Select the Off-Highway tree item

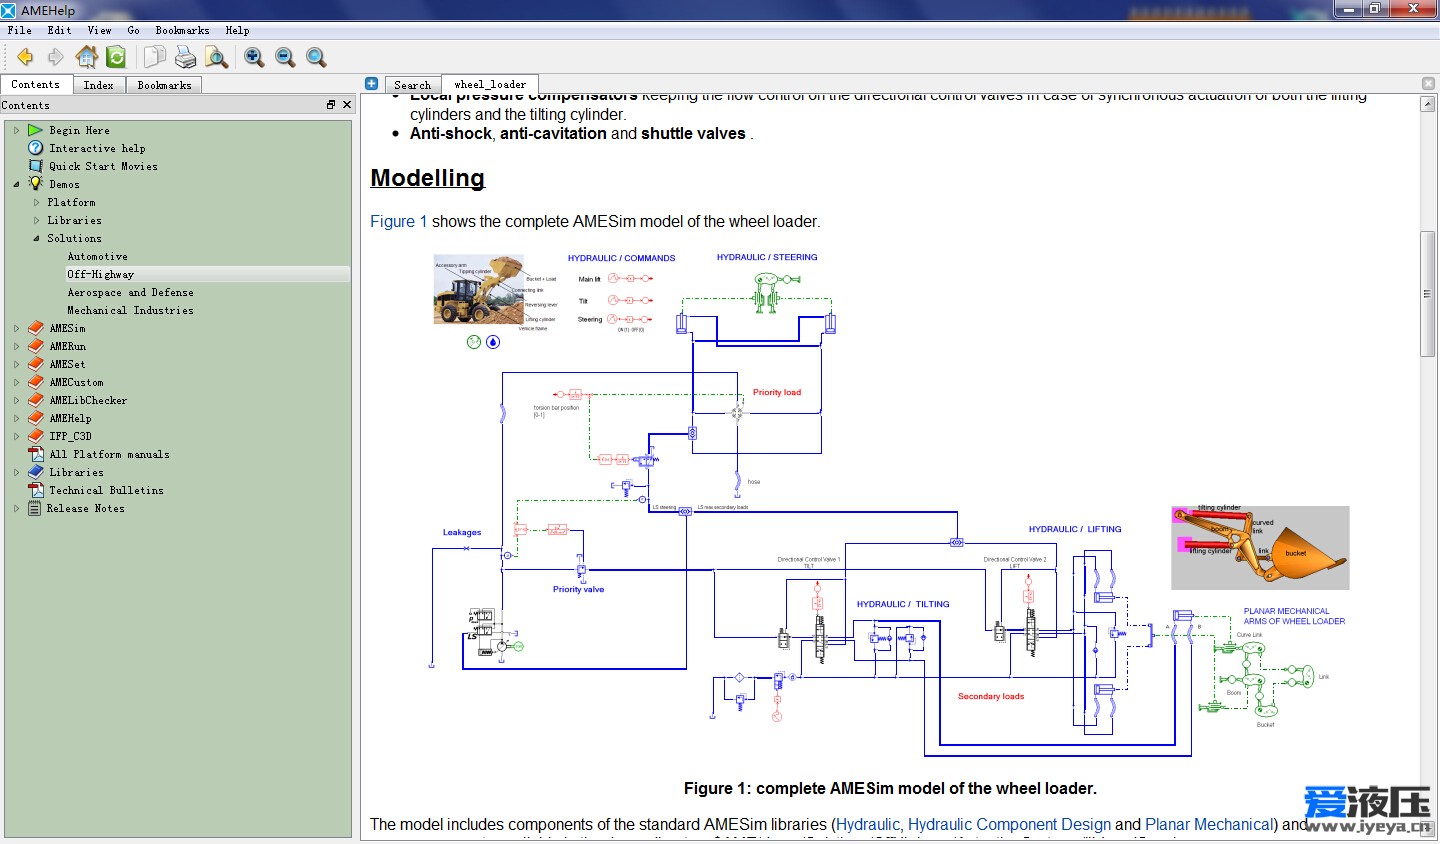(100, 274)
